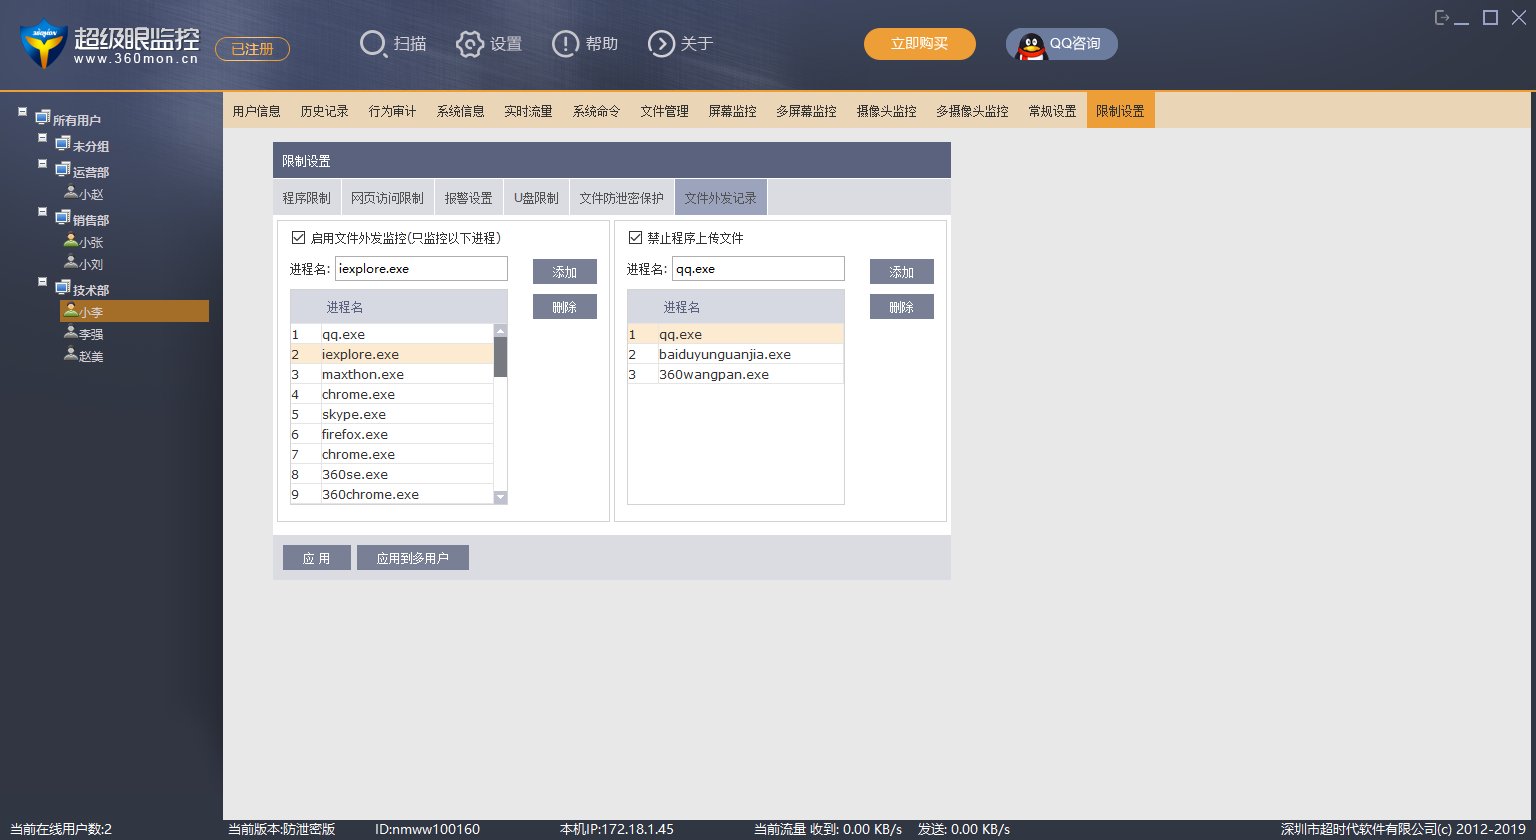The width and height of the screenshot is (1536, 840).
Task: Switch to the 屏幕监控 tab
Action: [732, 111]
